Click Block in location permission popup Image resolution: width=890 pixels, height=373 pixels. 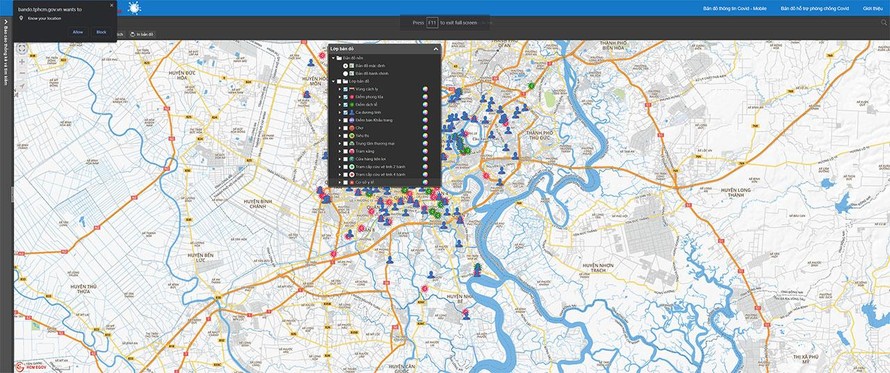101,32
